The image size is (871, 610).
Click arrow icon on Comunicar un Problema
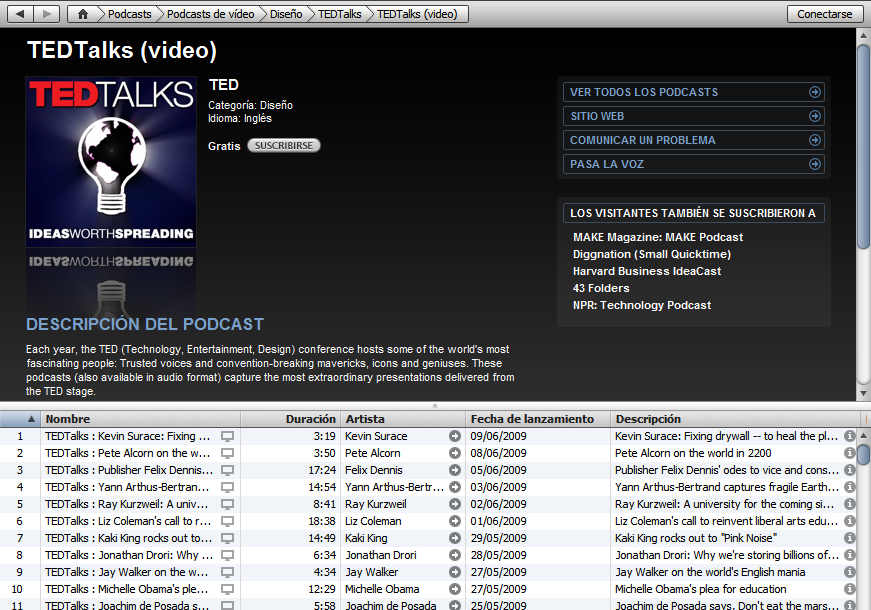(814, 140)
